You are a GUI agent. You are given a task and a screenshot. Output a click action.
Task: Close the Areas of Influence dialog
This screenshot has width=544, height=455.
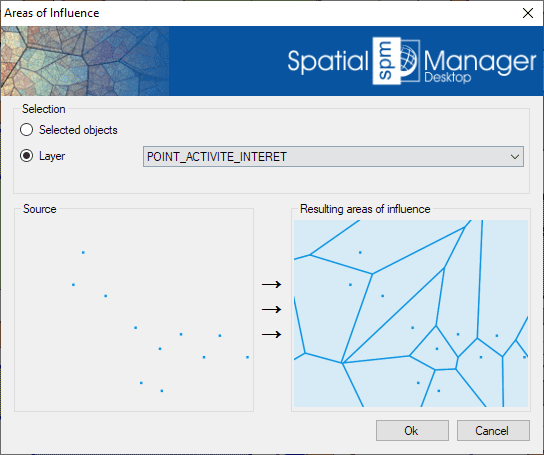[528, 13]
